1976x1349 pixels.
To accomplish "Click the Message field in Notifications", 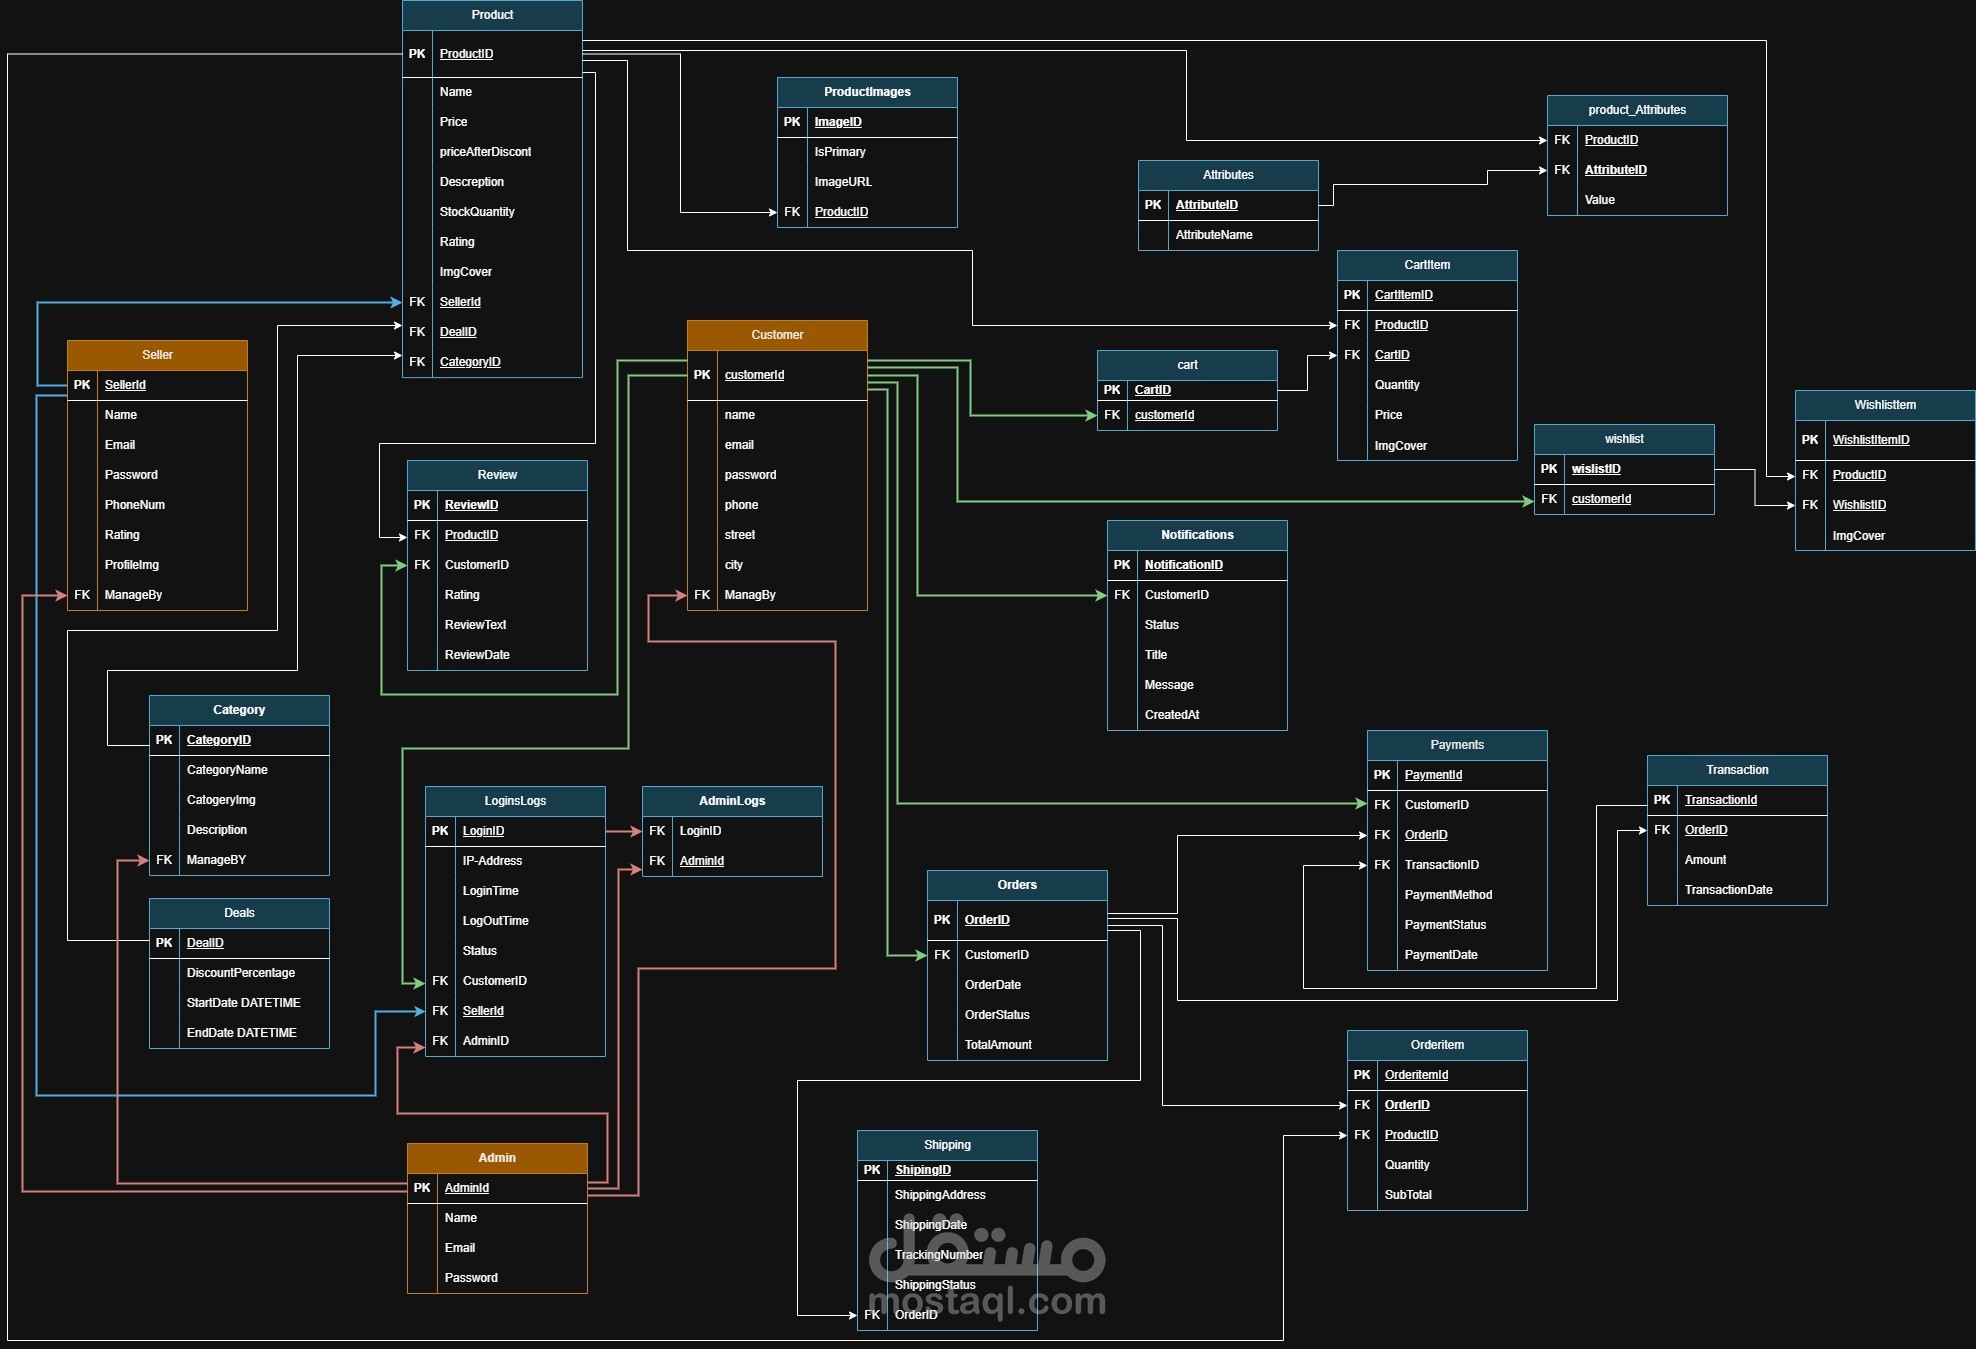I will [1169, 685].
